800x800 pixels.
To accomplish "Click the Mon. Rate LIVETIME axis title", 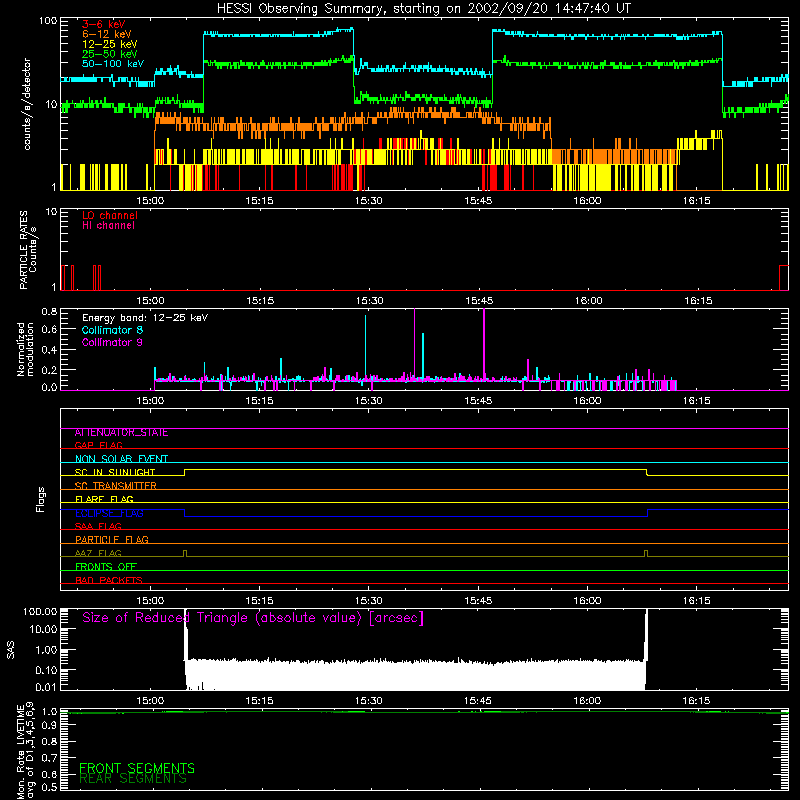I will 25,750.
